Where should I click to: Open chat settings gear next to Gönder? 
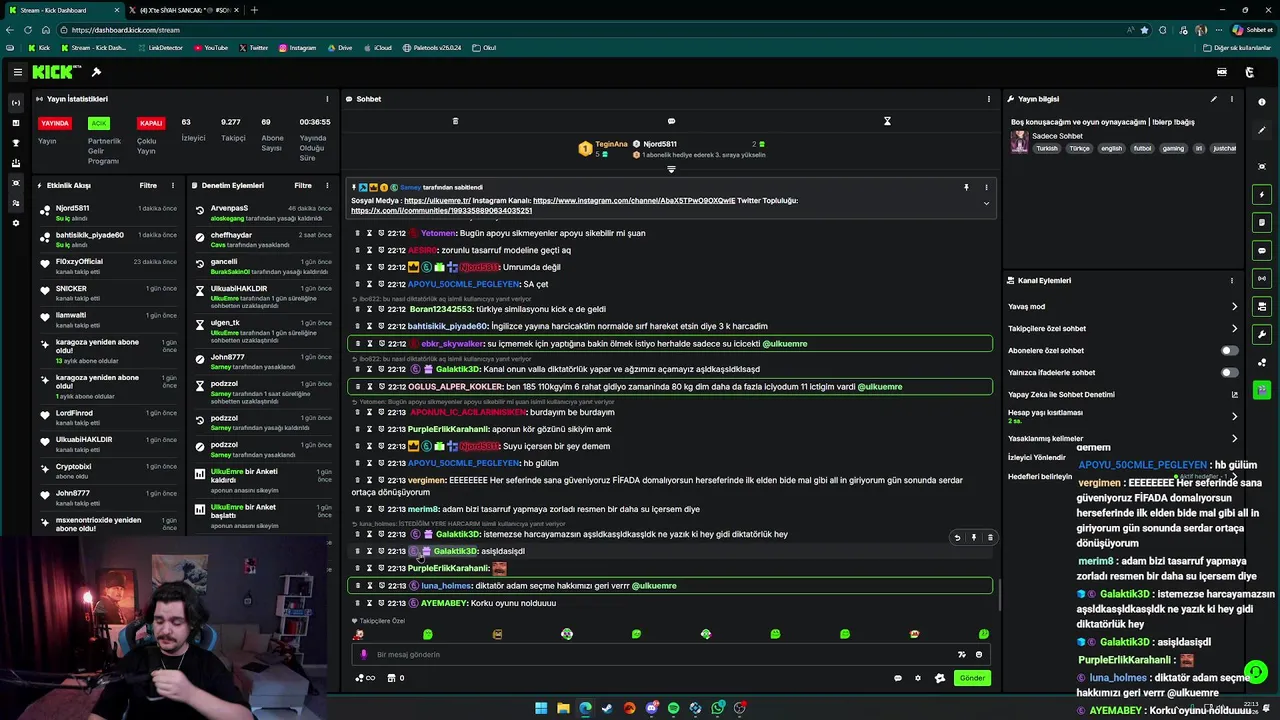[918, 678]
